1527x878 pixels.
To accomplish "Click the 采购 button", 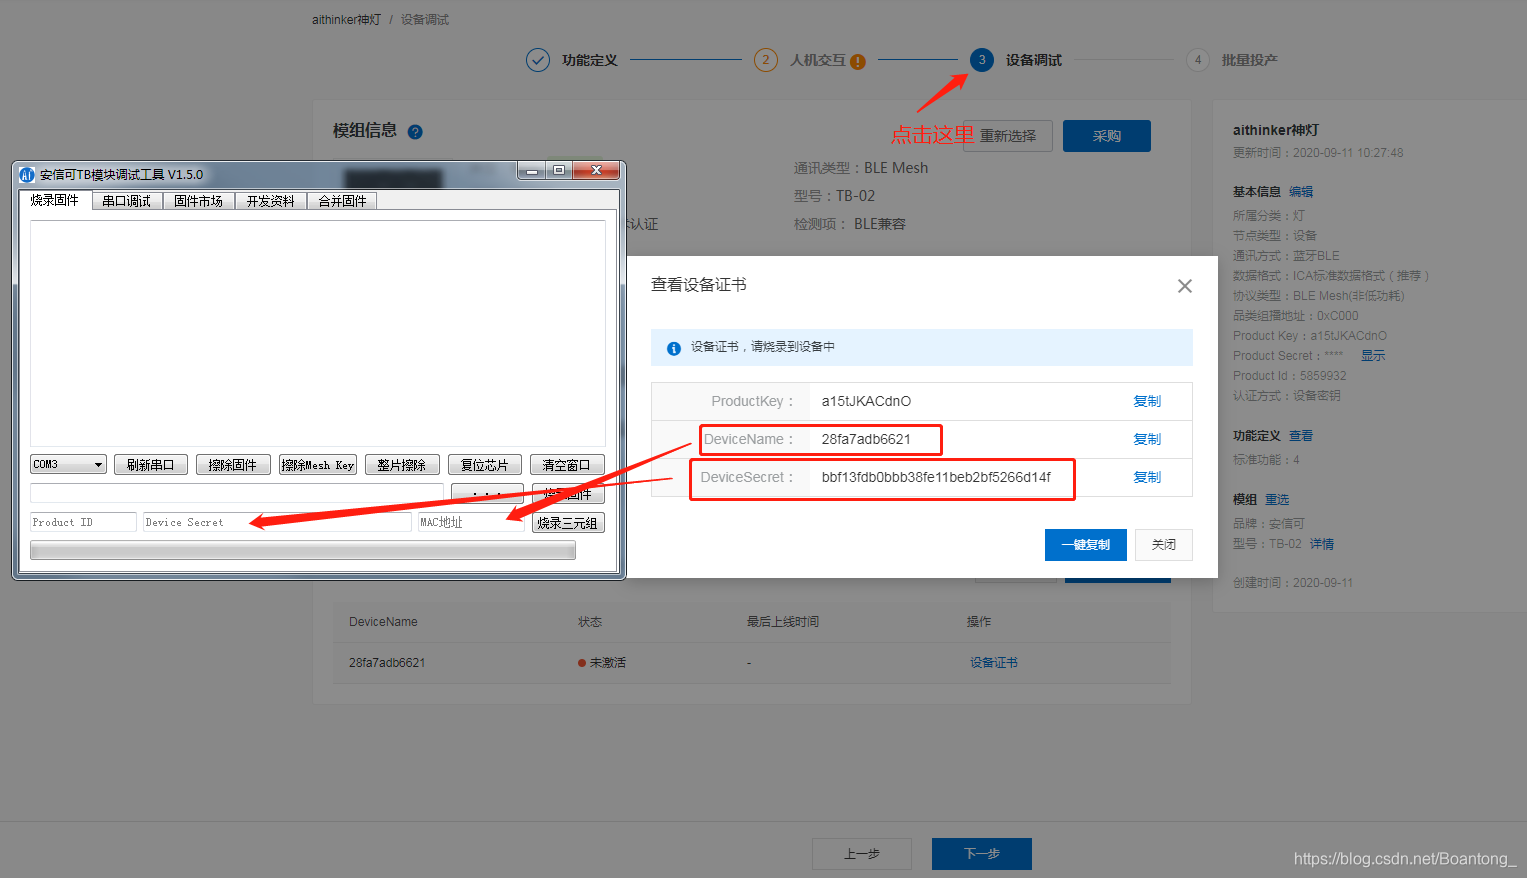I will click(1107, 136).
